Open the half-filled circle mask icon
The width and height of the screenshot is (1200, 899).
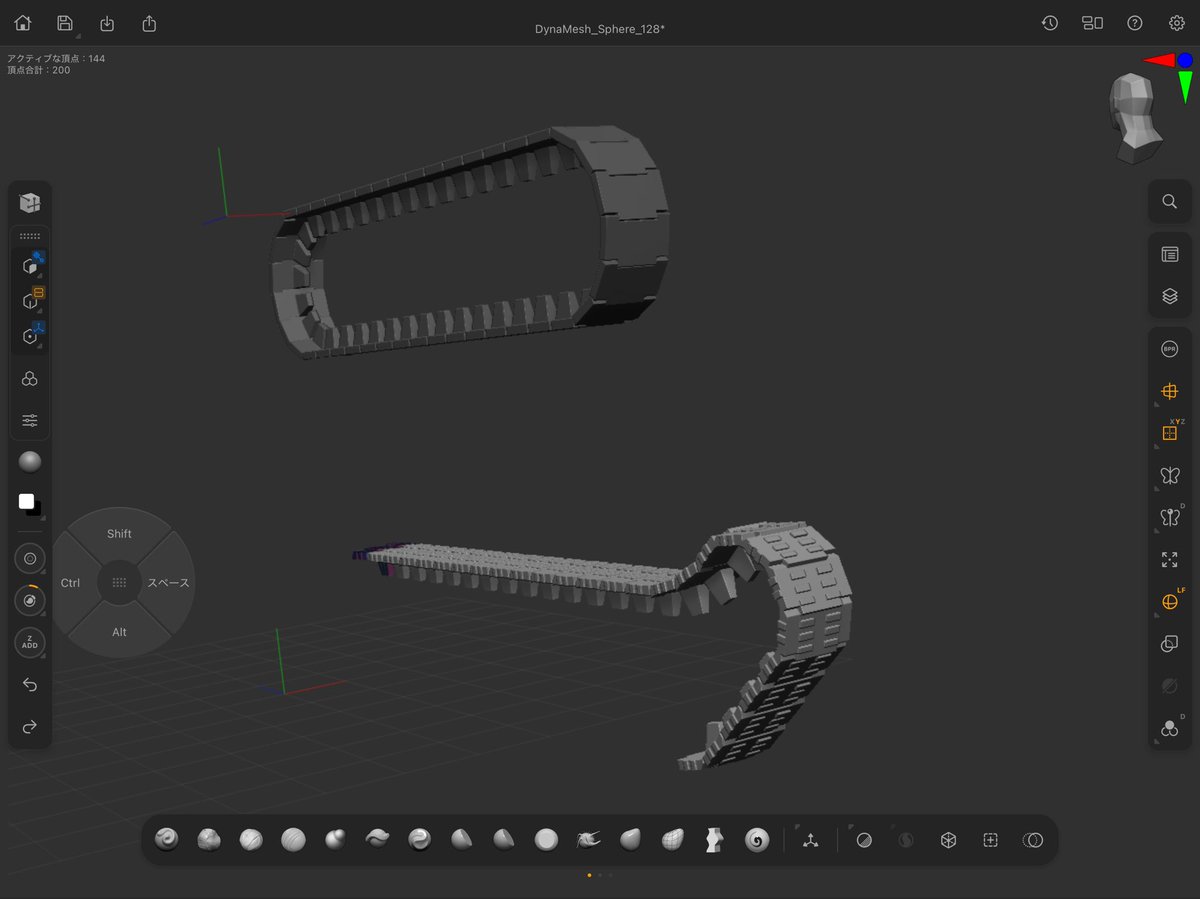point(864,840)
